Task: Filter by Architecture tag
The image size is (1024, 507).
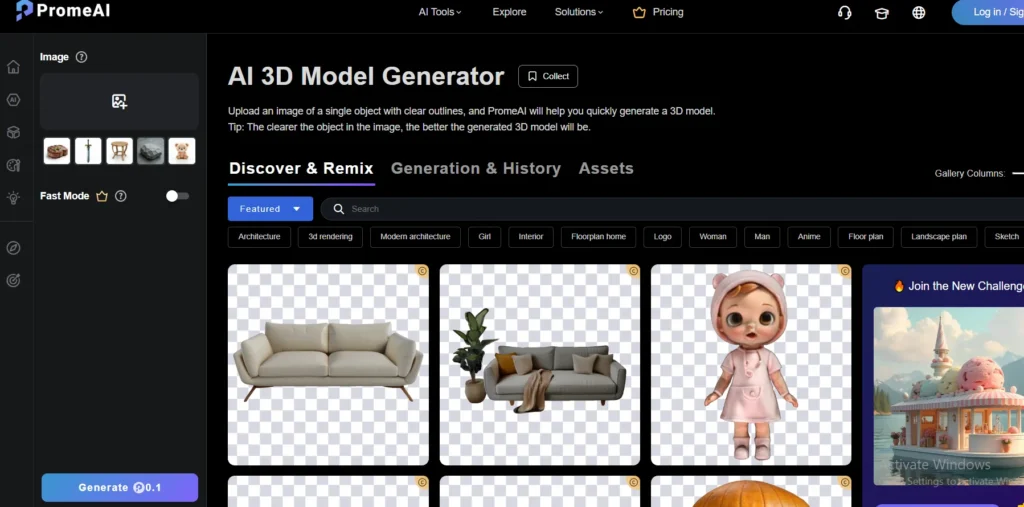Action: coord(259,237)
